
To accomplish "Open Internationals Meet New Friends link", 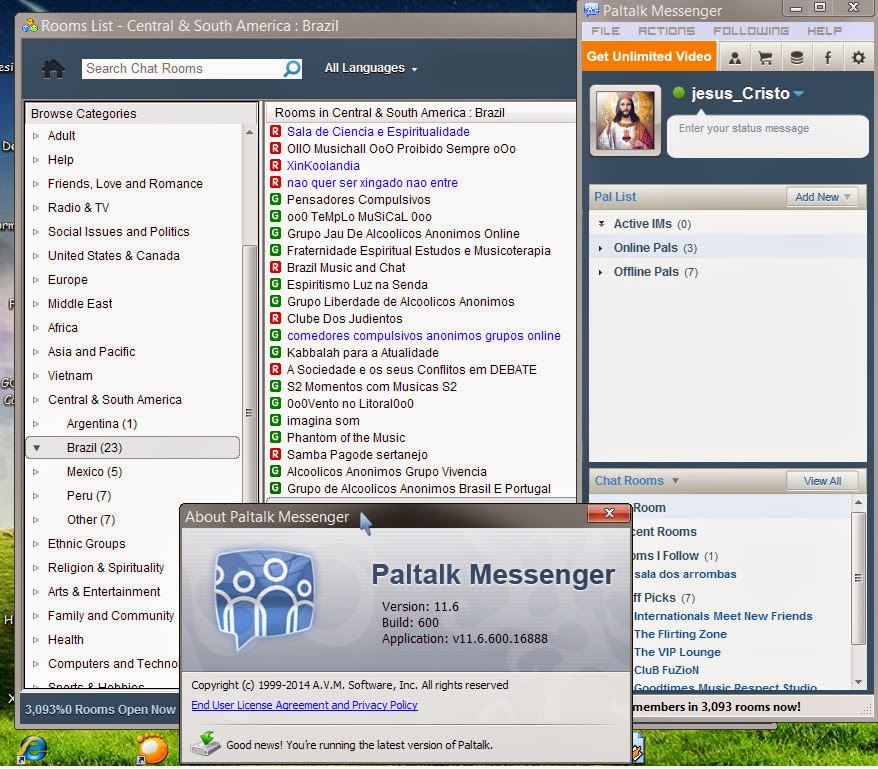I will (x=723, y=616).
